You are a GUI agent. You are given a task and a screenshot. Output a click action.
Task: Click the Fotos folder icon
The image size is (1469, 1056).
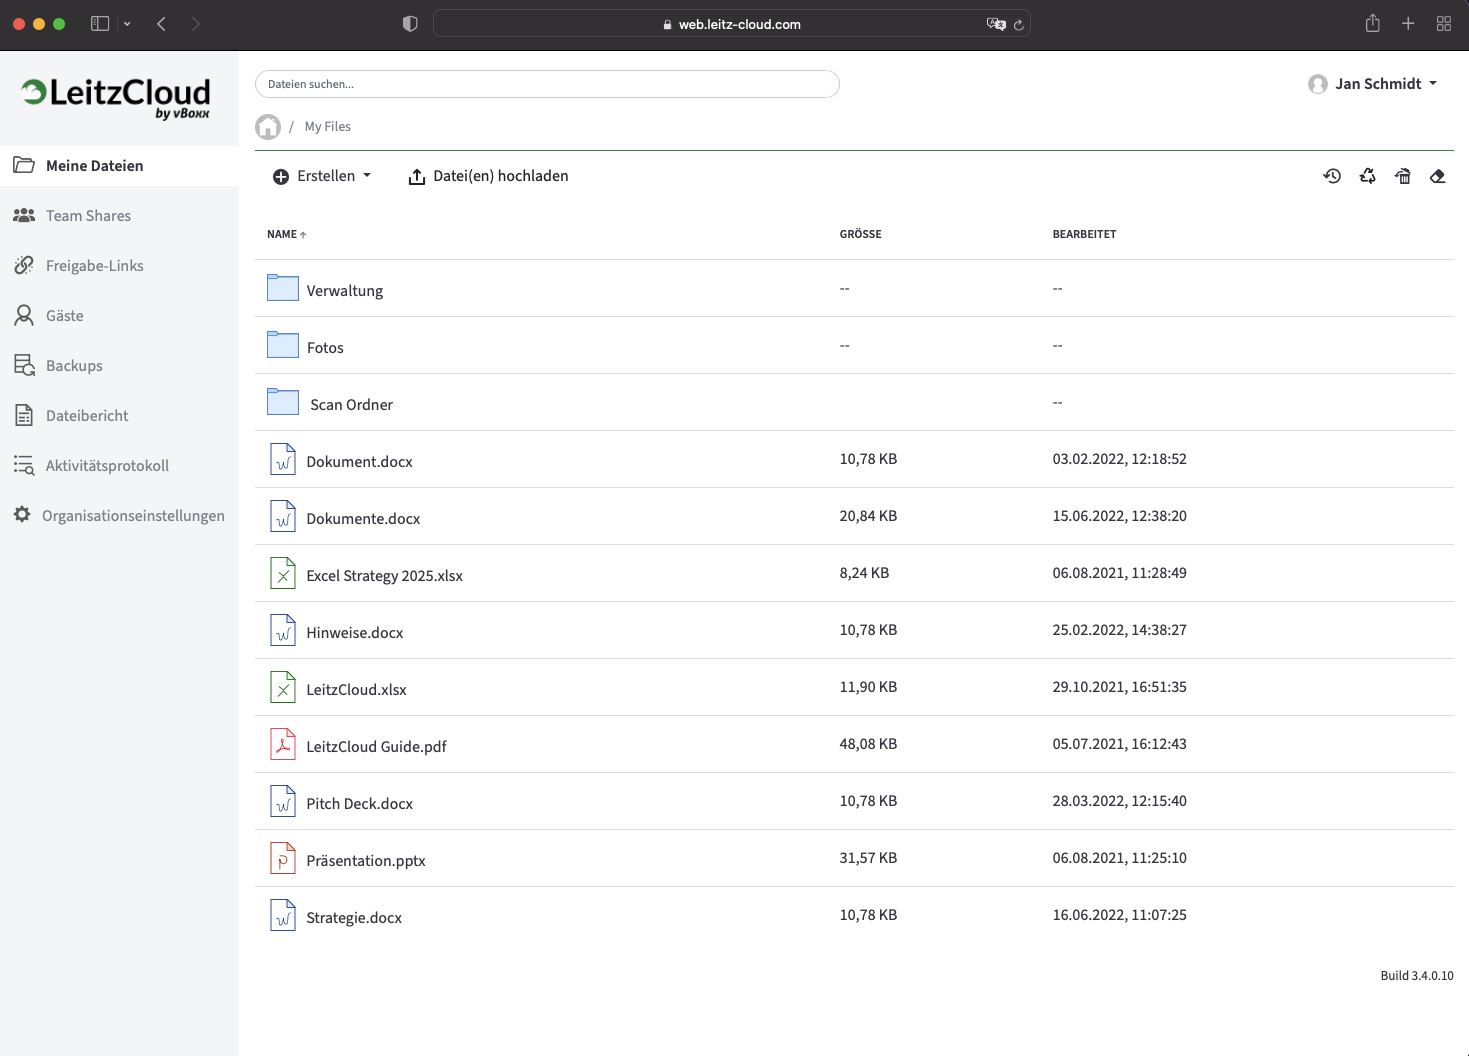tap(283, 345)
